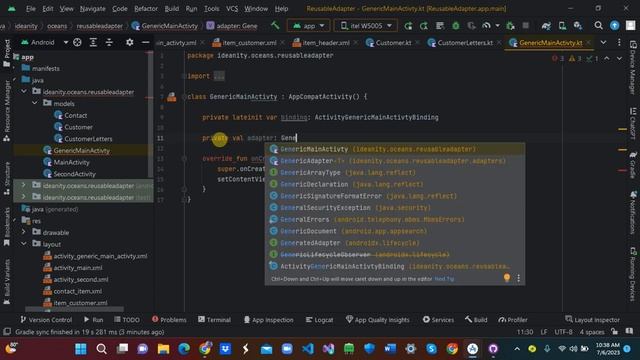Open activity_main.xml layout file
Screen dimensions: 640x360
[x=78, y=268]
